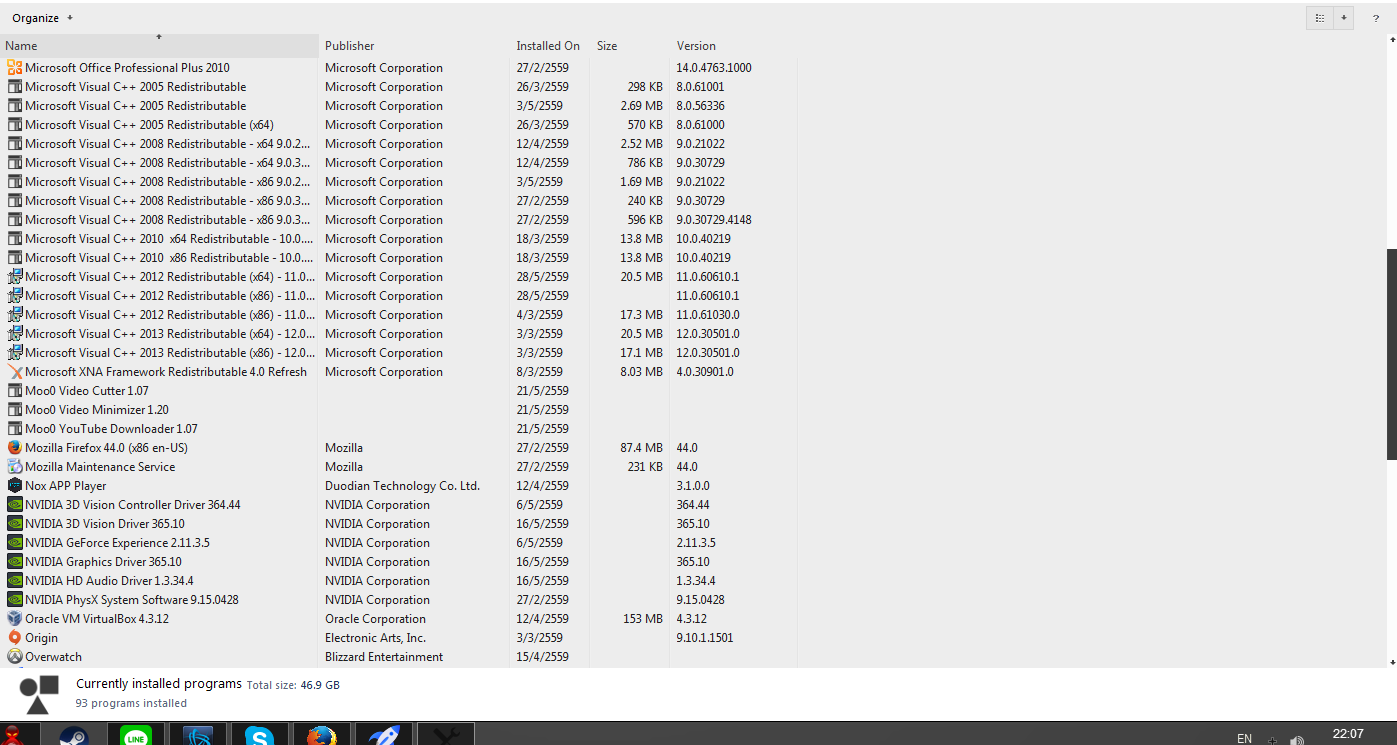Sort programs by the Name column header
Screen dimensions: 1397x745
[160, 46]
